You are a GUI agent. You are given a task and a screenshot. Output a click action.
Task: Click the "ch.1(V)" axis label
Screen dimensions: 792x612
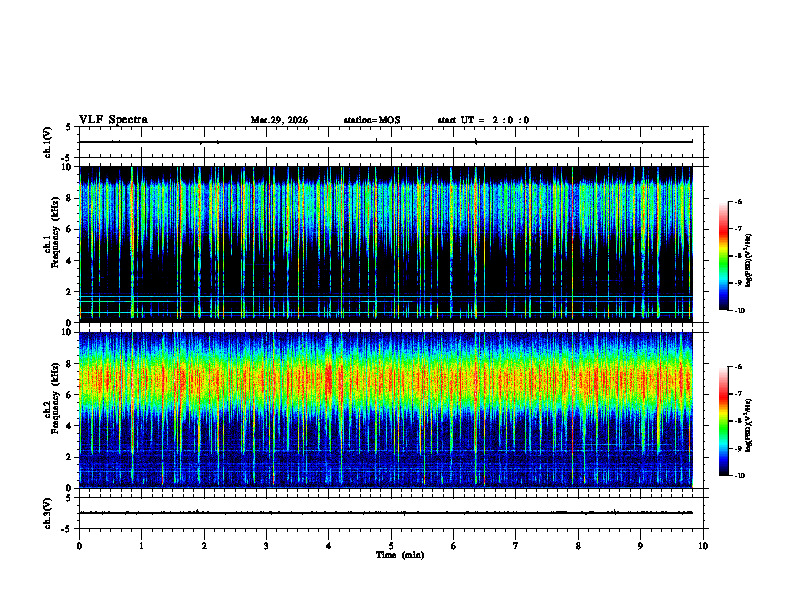[x=48, y=142]
